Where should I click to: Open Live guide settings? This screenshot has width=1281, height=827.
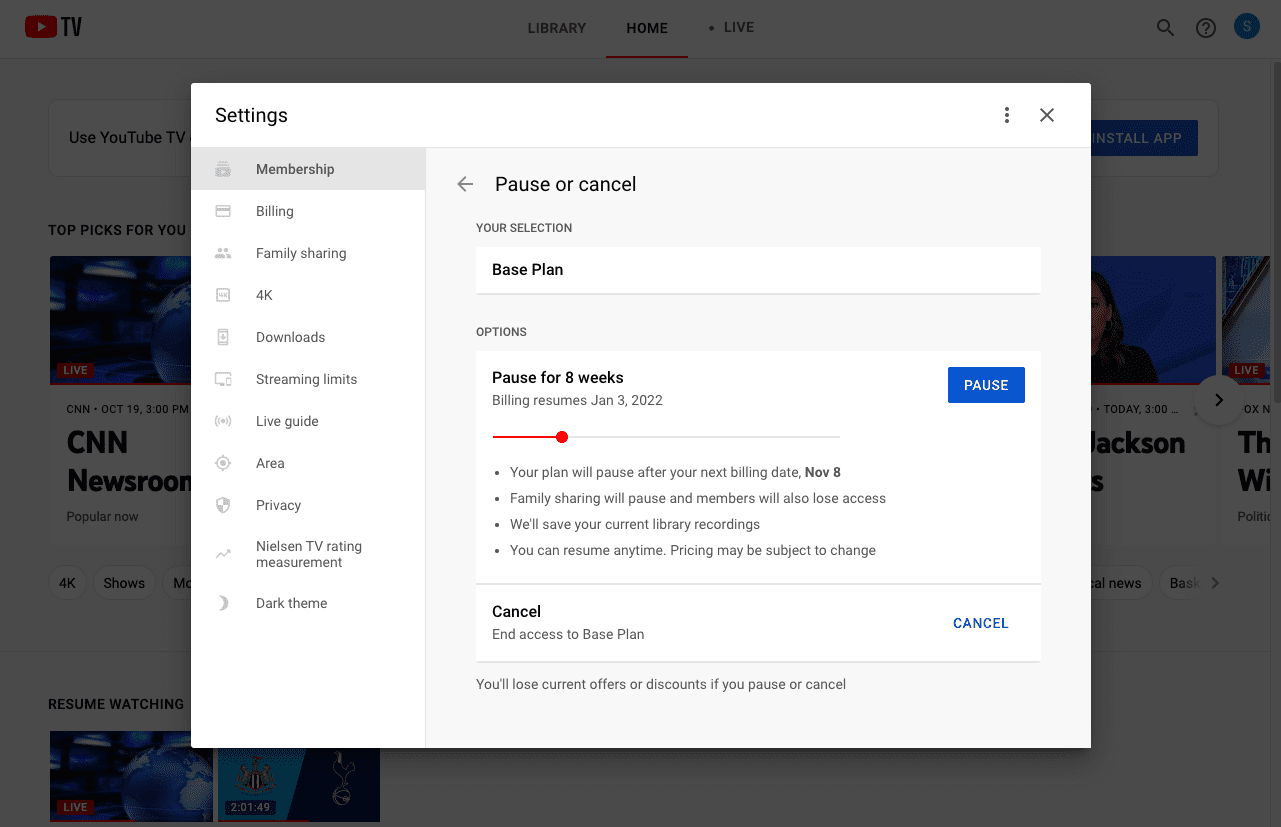pyautogui.click(x=308, y=421)
